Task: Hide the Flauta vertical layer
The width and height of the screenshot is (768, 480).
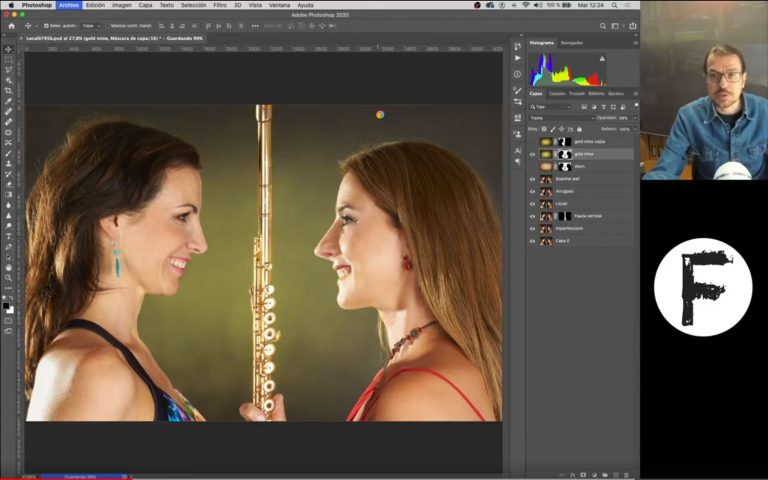Action: [x=532, y=216]
